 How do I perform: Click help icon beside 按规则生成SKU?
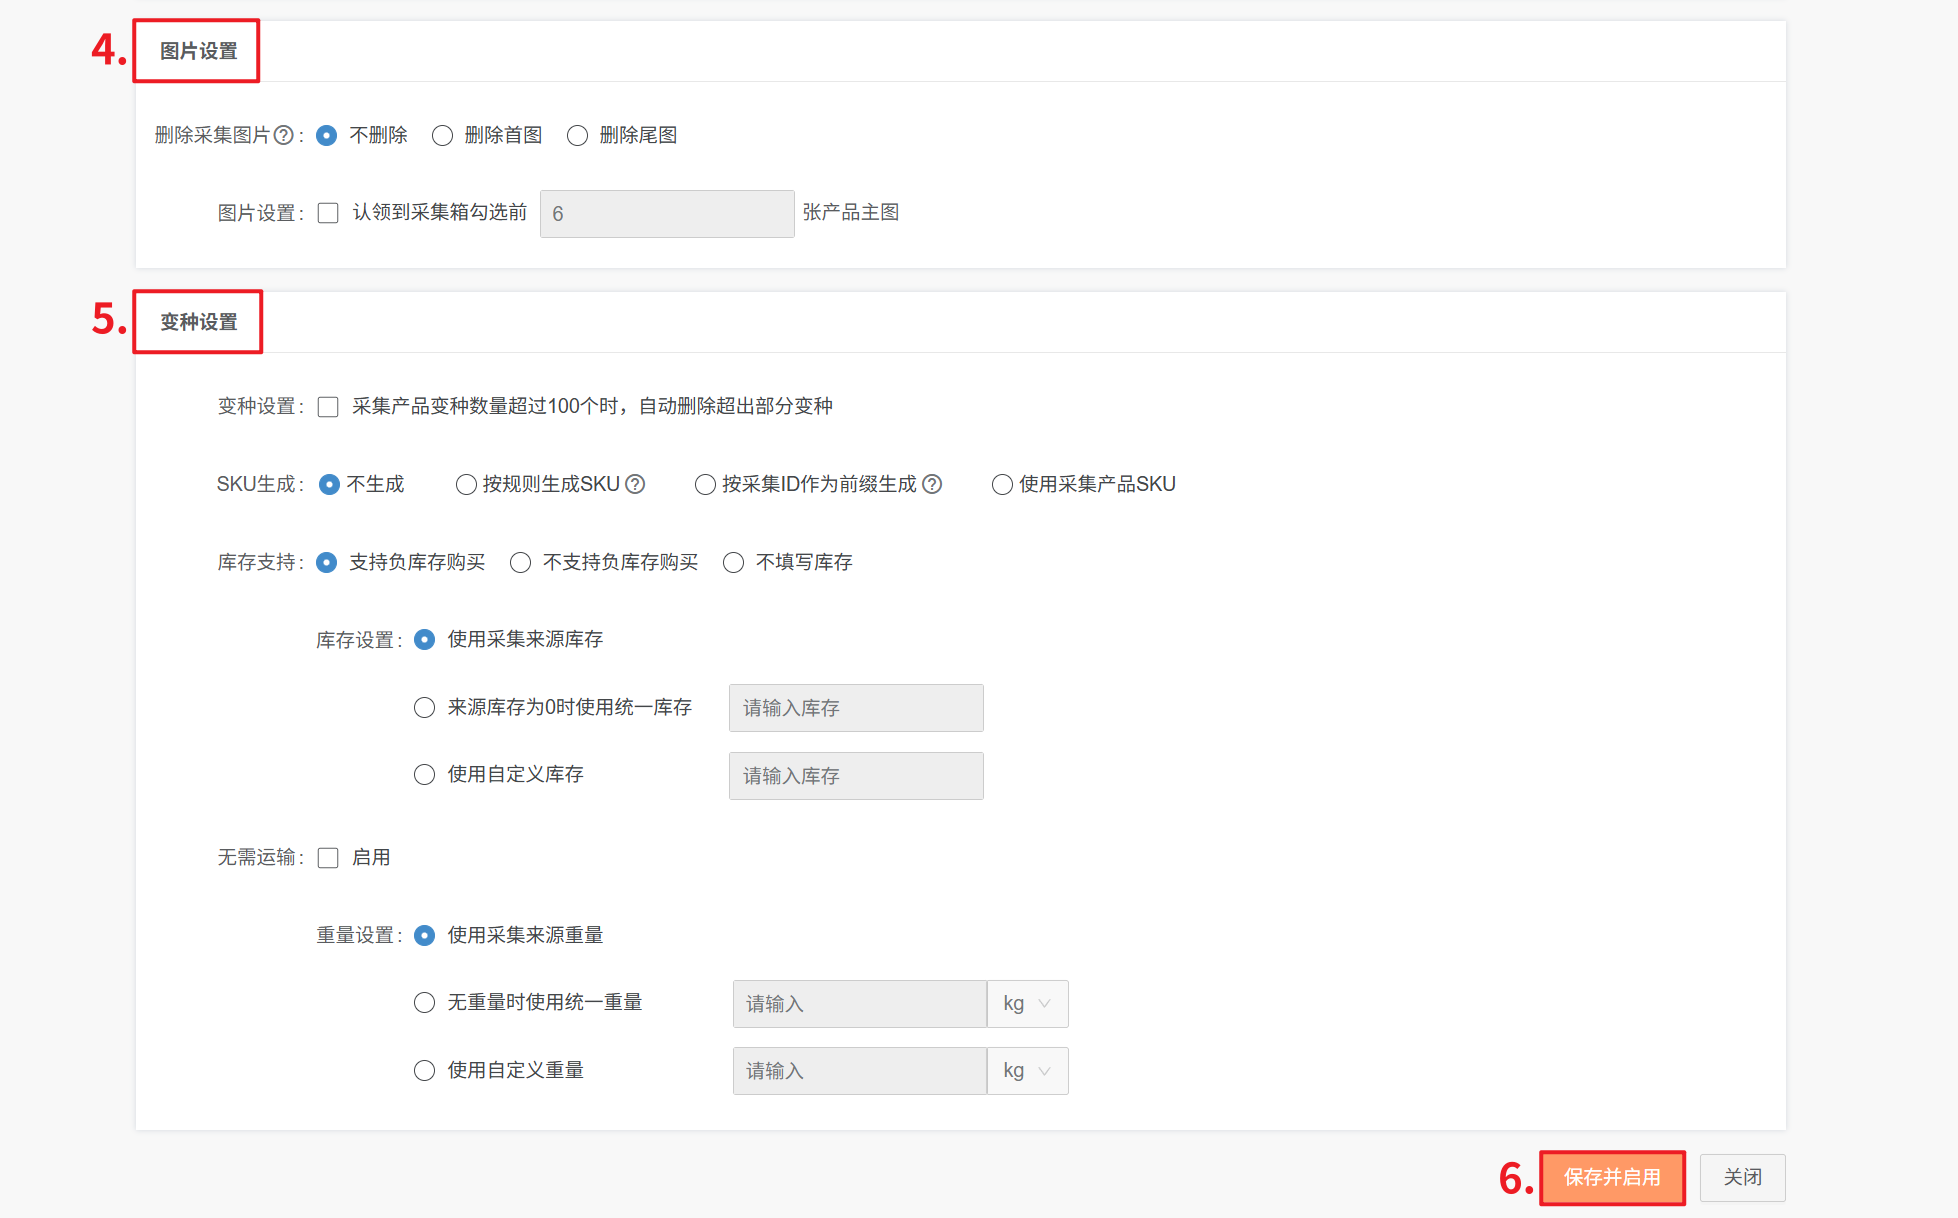[635, 484]
